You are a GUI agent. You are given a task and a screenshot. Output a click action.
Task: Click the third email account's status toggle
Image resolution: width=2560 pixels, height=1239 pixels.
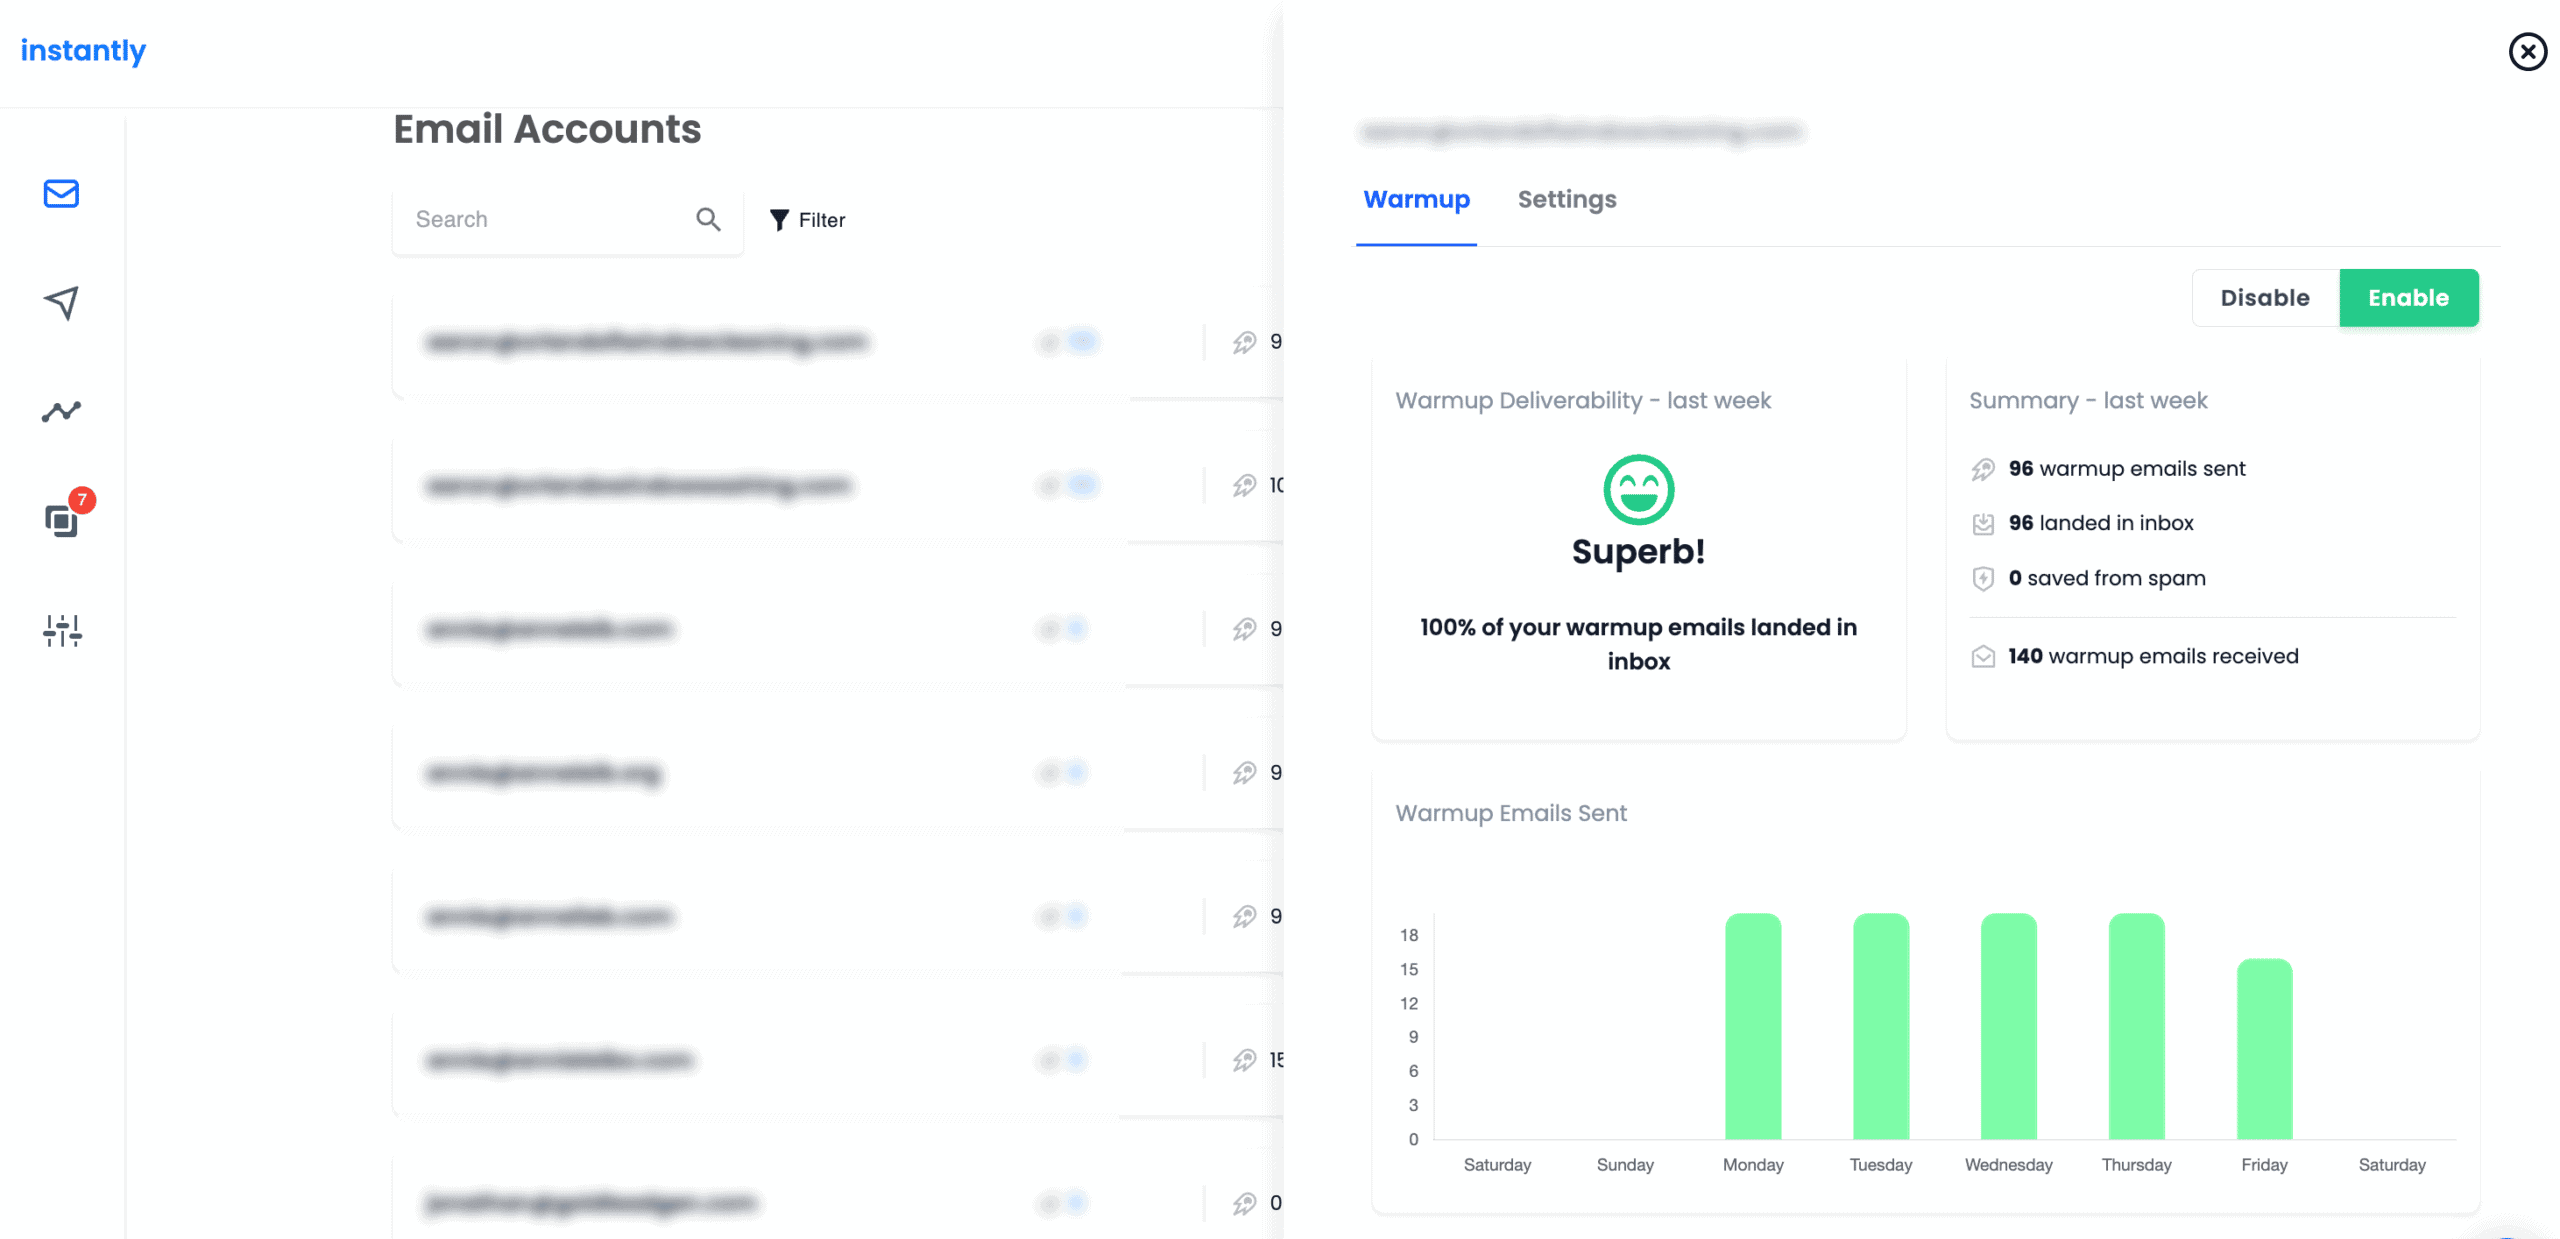[x=1062, y=629]
